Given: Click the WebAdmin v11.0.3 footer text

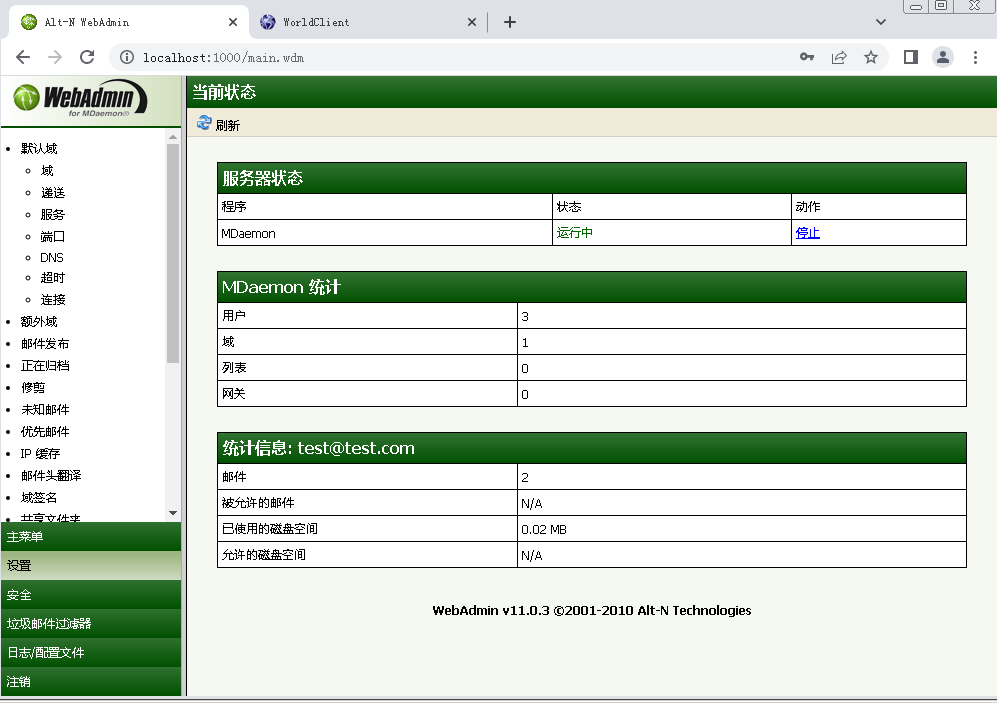Looking at the screenshot, I should click(x=591, y=610).
